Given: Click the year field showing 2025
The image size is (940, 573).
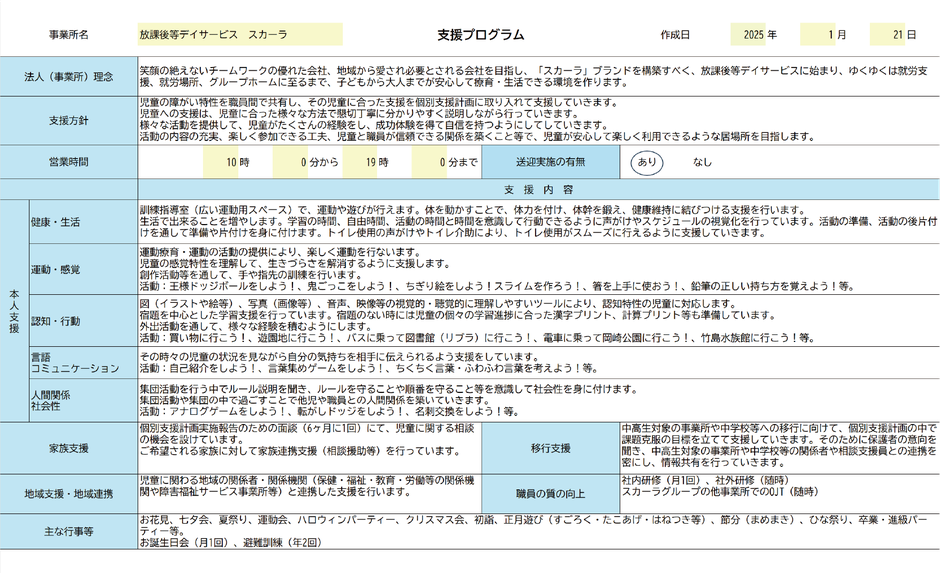Looking at the screenshot, I should 748,35.
